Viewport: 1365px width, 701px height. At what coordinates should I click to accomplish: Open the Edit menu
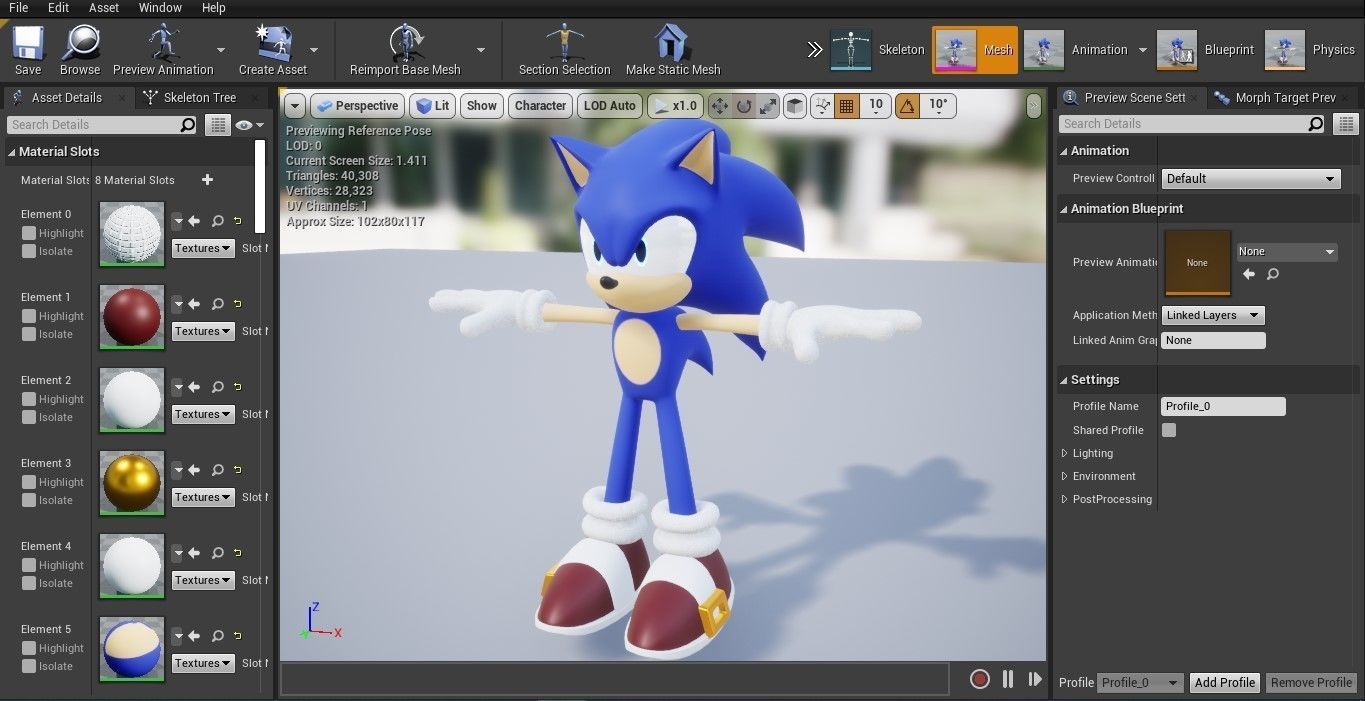pos(59,8)
